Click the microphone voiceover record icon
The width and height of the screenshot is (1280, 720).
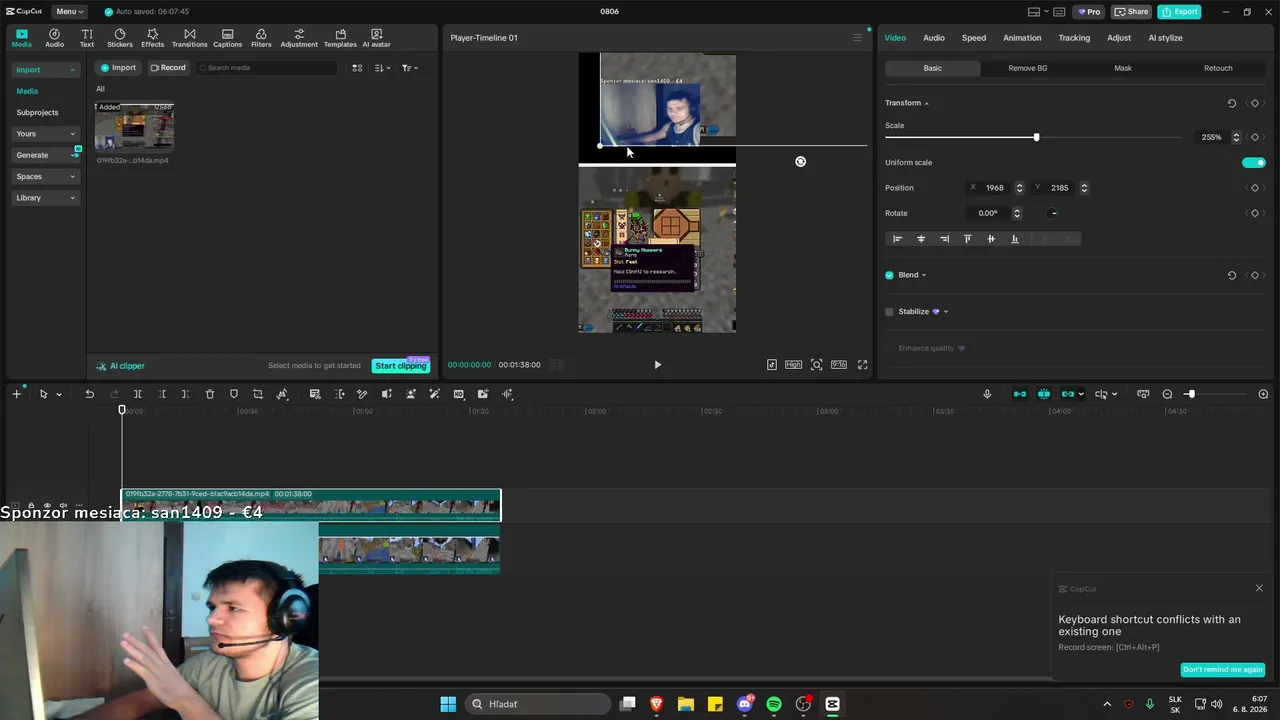987,394
